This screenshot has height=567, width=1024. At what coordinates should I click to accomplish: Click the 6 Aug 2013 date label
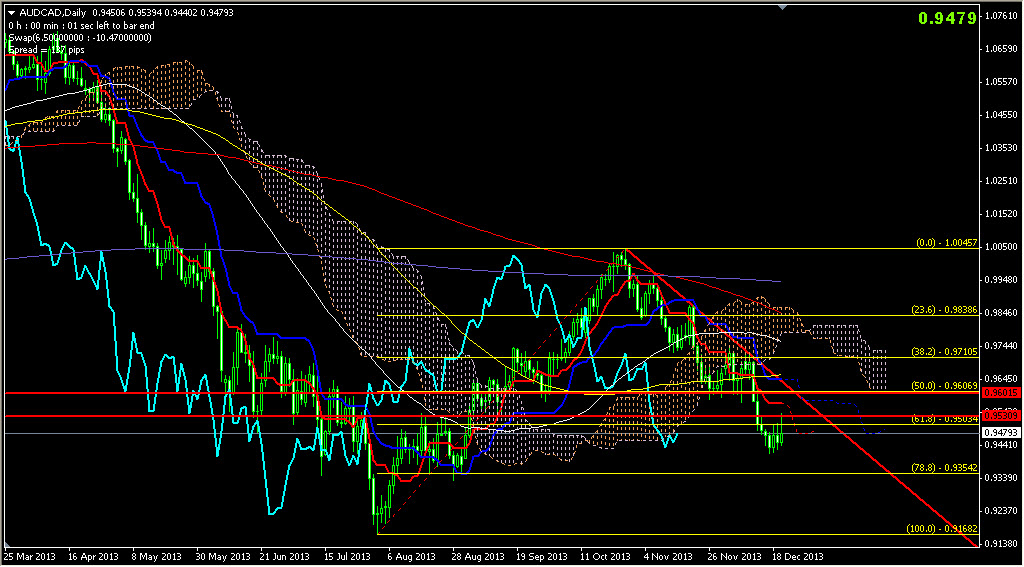pyautogui.click(x=412, y=555)
